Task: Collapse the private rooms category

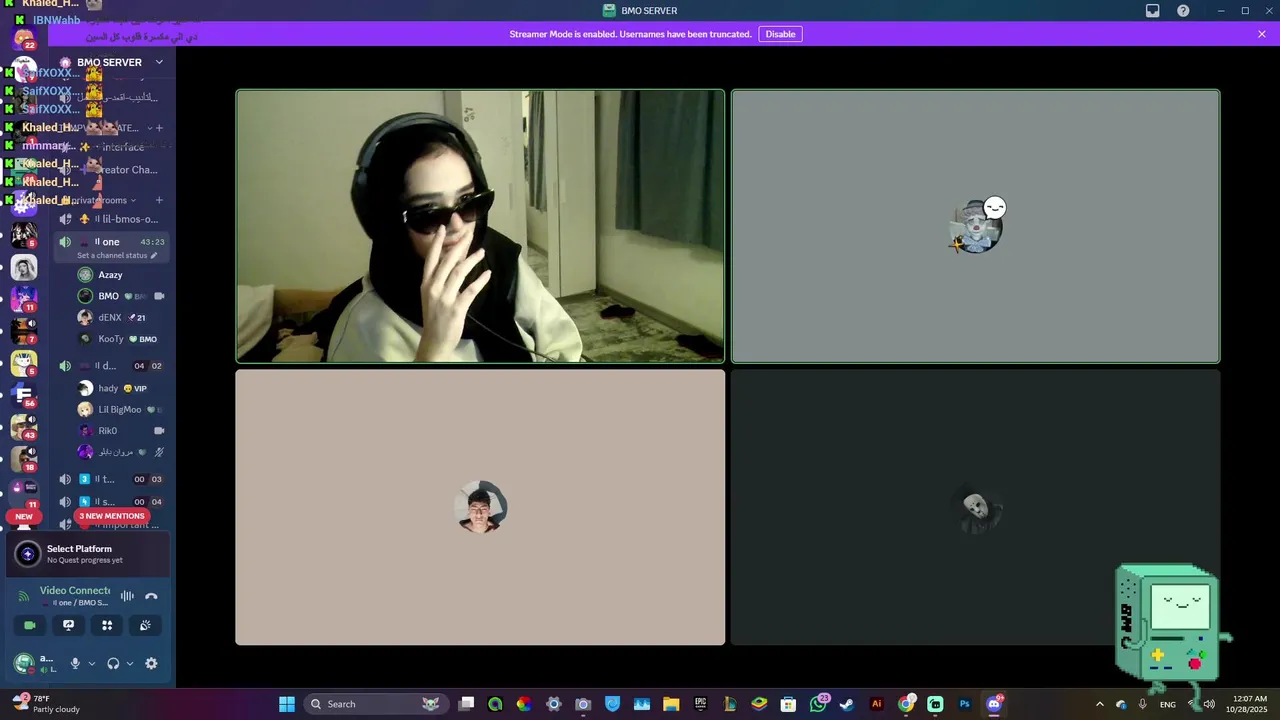Action: pos(100,200)
